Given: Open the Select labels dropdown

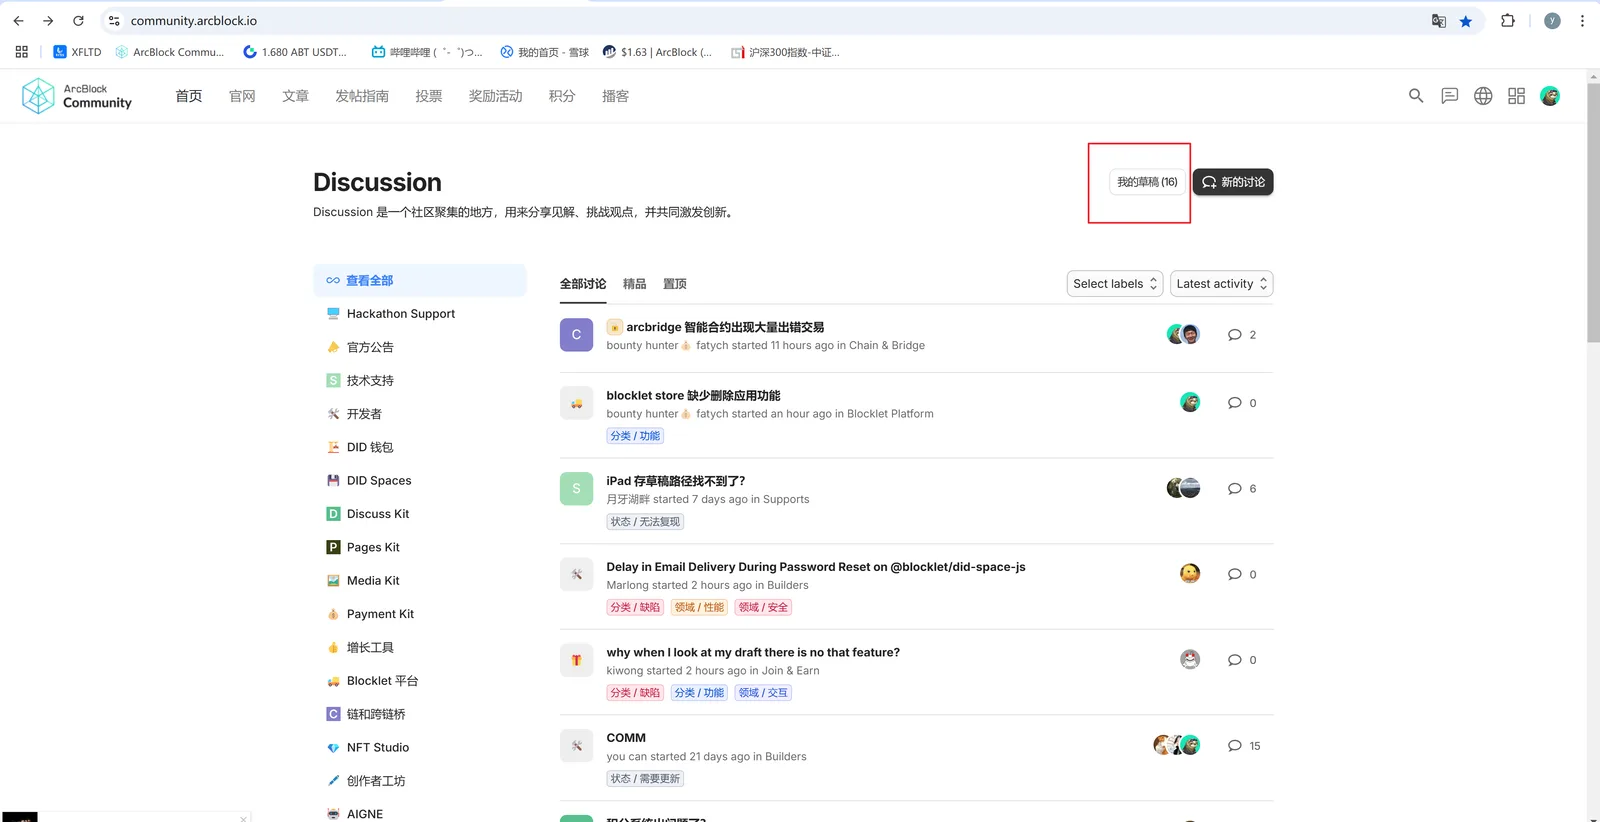Looking at the screenshot, I should click(1114, 284).
